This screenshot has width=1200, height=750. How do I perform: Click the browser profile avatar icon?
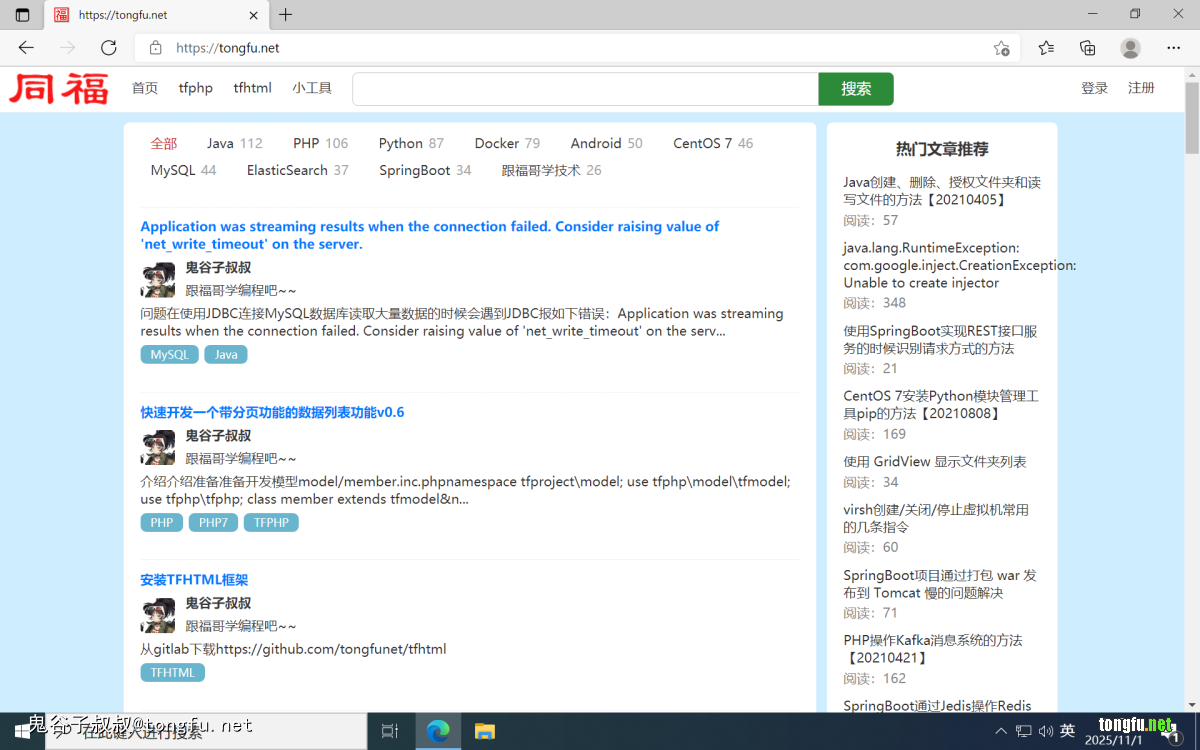(1130, 48)
